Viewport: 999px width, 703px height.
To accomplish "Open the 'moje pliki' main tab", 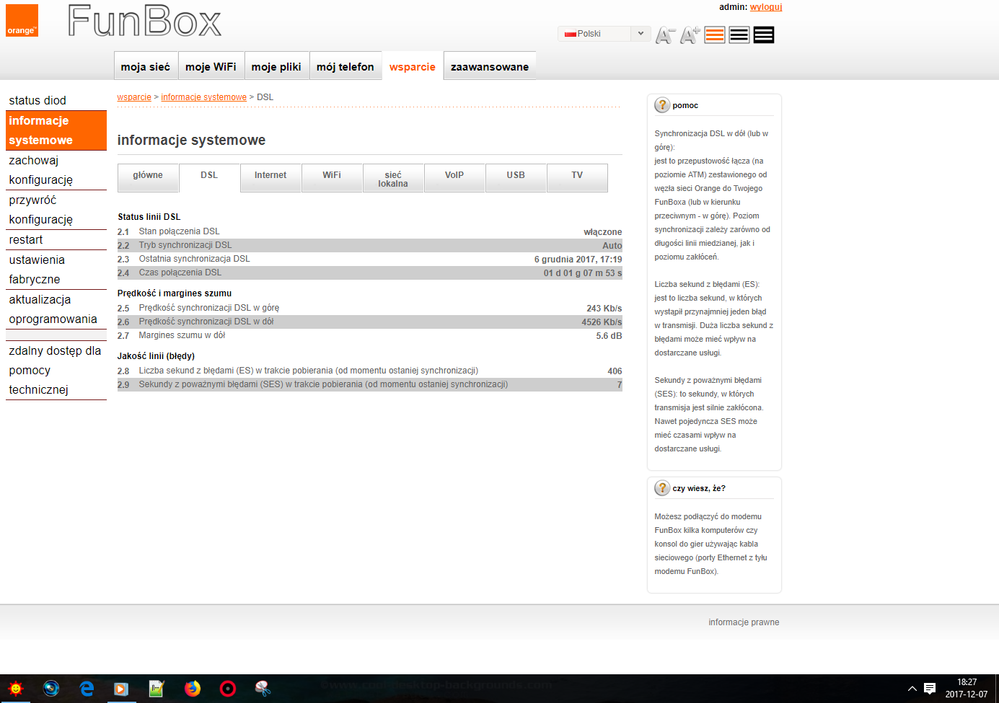I will point(277,66).
